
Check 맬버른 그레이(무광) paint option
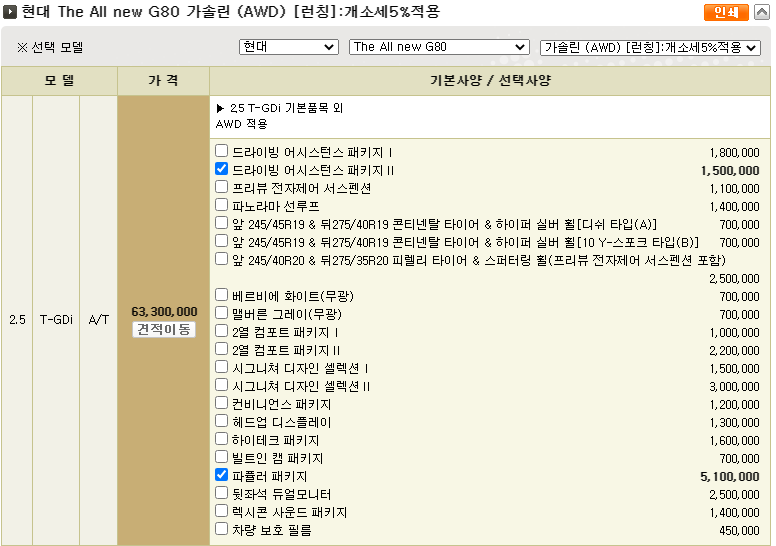[221, 313]
